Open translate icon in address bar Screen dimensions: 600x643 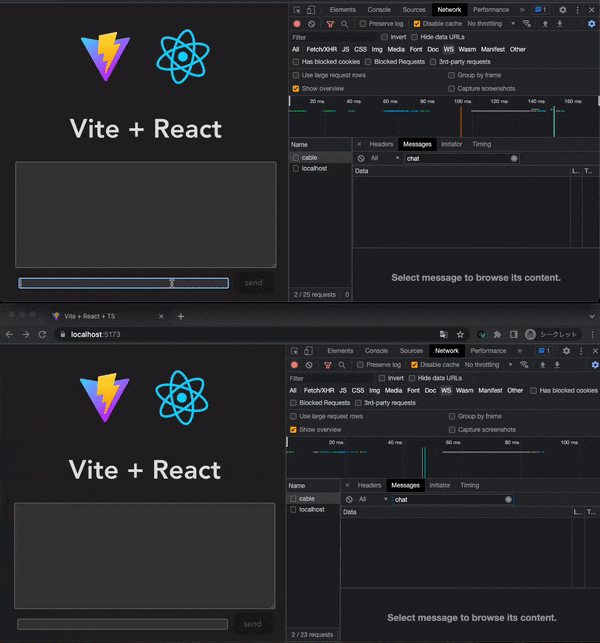pos(444,335)
